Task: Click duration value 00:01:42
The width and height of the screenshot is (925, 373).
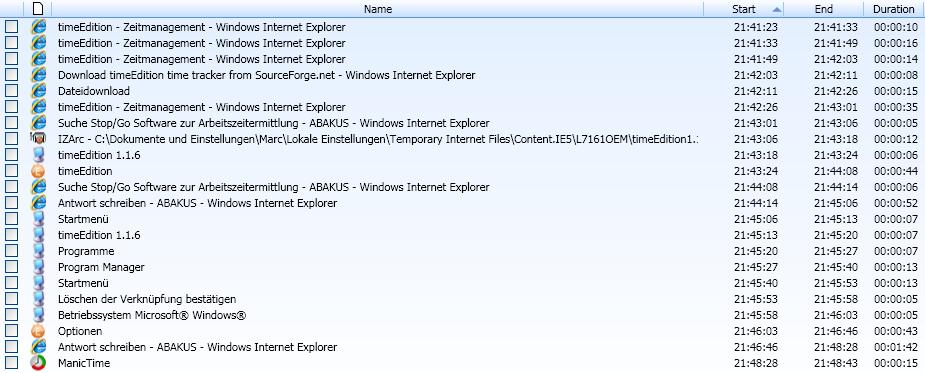Action: point(896,347)
